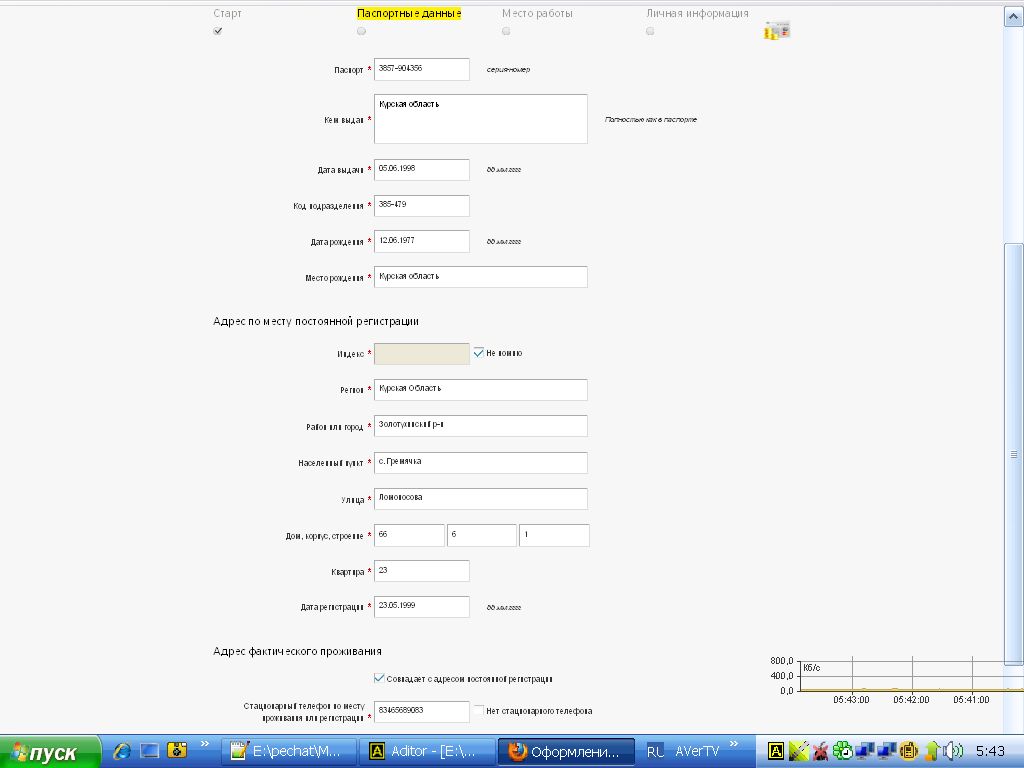The width and height of the screenshot is (1024, 768).
Task: Select the Паспортные данные step tab
Action: pos(409,13)
